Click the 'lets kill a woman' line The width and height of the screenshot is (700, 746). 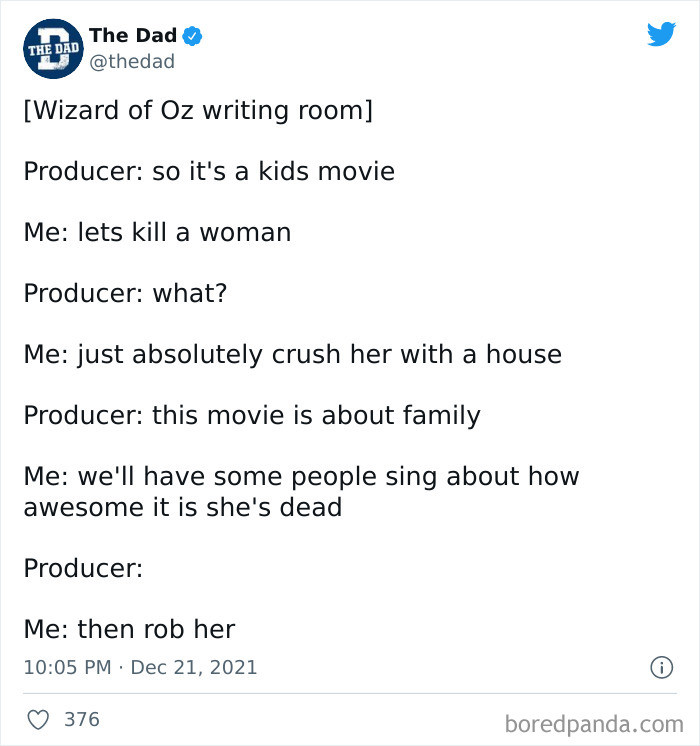coord(158,232)
